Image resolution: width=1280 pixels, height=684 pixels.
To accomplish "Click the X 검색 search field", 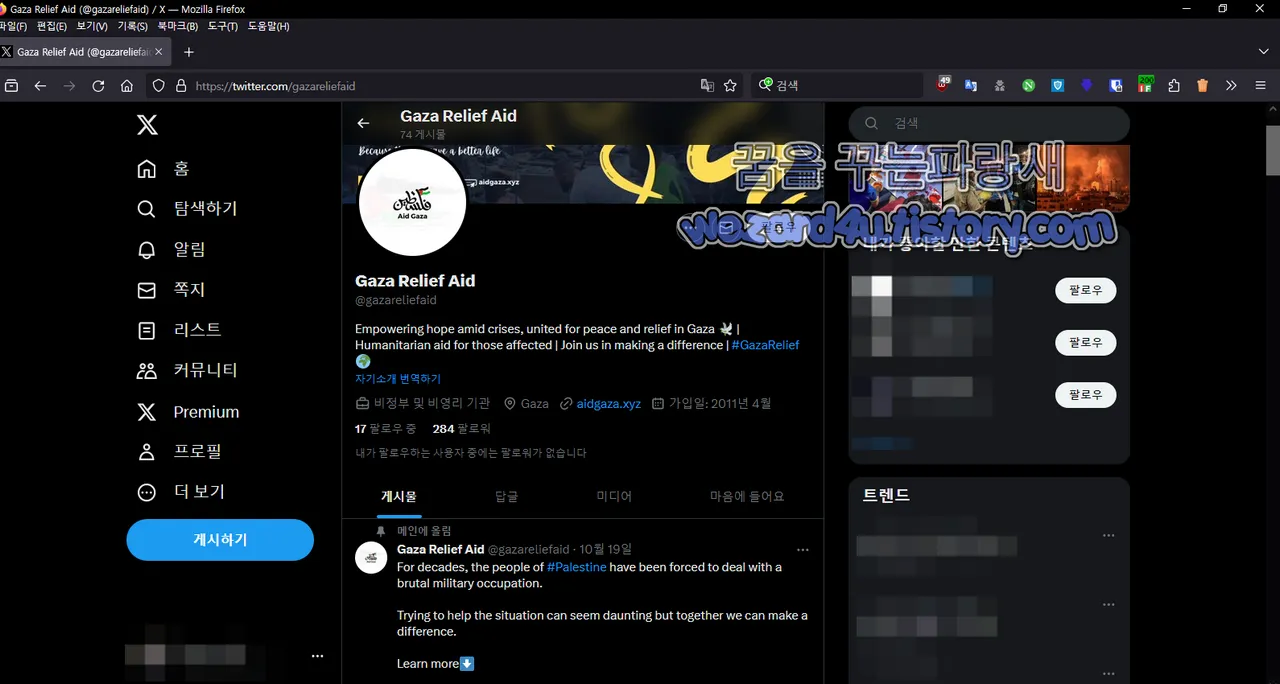I will click(x=989, y=123).
